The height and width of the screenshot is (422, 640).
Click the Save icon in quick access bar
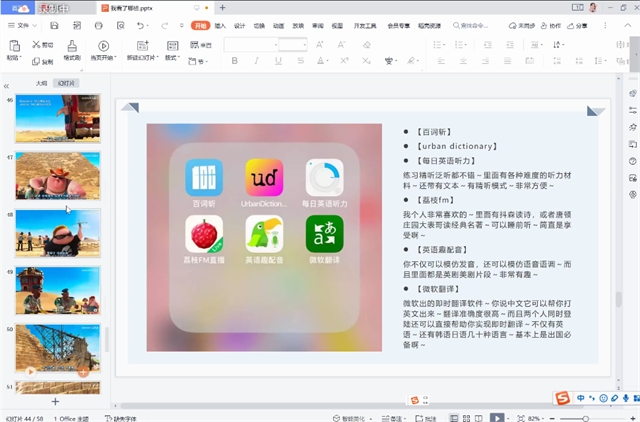coord(54,26)
